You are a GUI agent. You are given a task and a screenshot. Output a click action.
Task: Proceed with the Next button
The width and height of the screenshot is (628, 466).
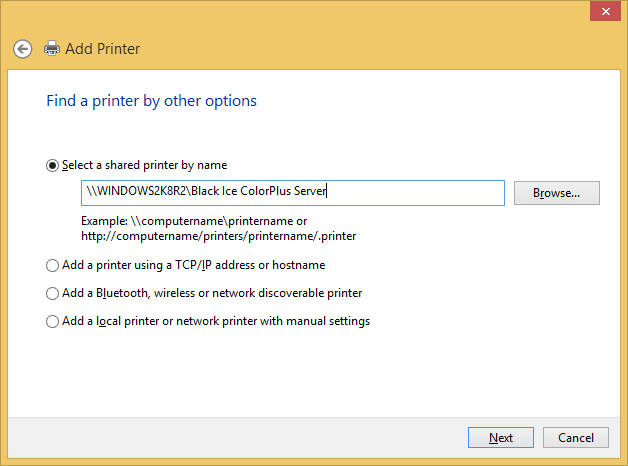501,438
